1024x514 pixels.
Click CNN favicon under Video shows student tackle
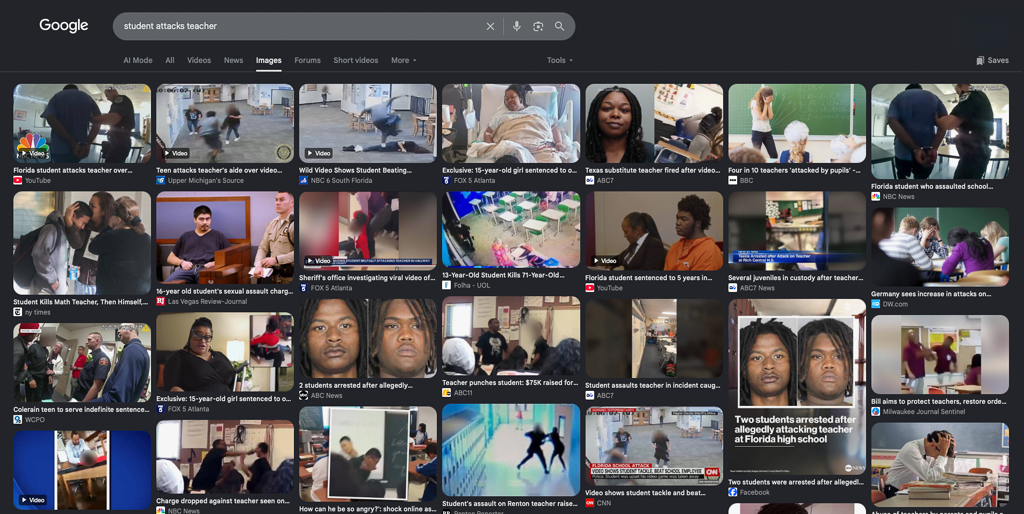point(590,503)
